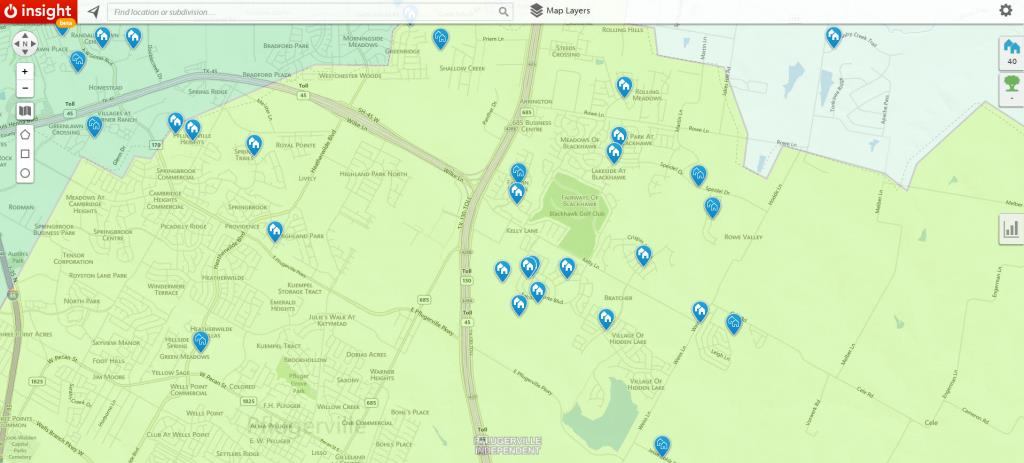Click the locate me arrow icon
Viewport: 1024px width, 463px height.
pyautogui.click(x=93, y=11)
